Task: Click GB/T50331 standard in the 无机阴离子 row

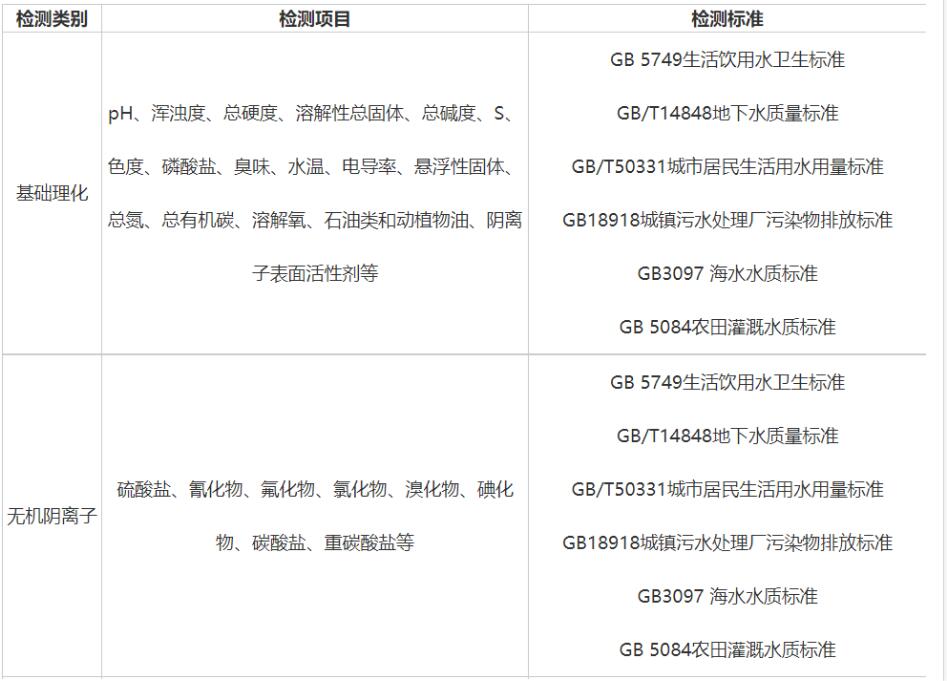Action: (x=727, y=490)
